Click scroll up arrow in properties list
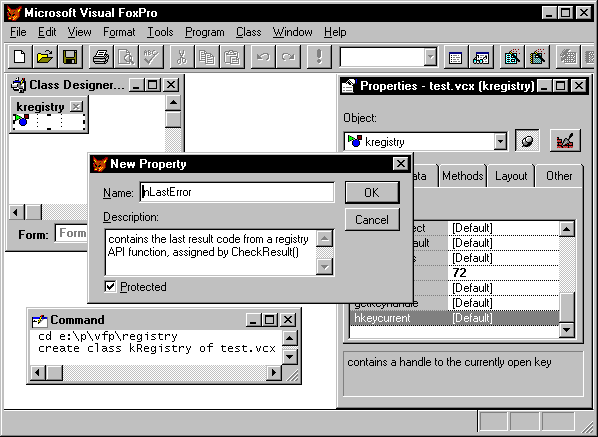Image resolution: width=598 pixels, height=437 pixels. tap(566, 229)
